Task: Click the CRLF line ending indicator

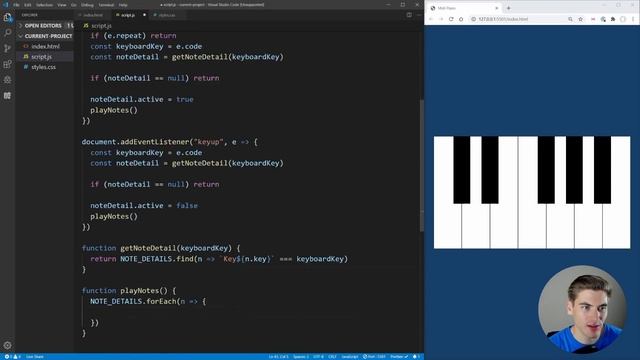Action: coord(332,357)
